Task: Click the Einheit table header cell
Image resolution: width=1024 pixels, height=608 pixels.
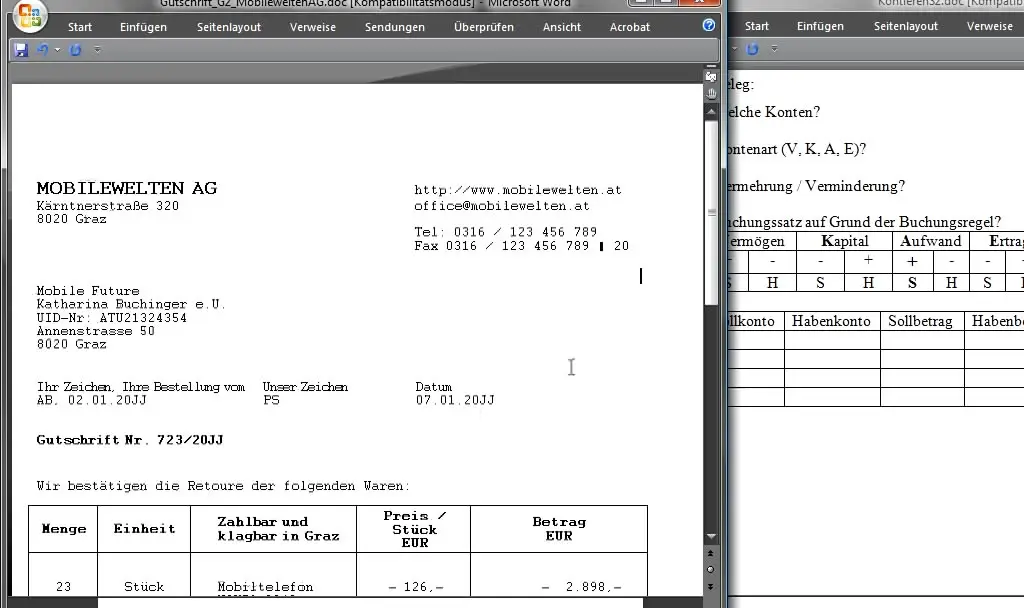Action: tap(144, 529)
